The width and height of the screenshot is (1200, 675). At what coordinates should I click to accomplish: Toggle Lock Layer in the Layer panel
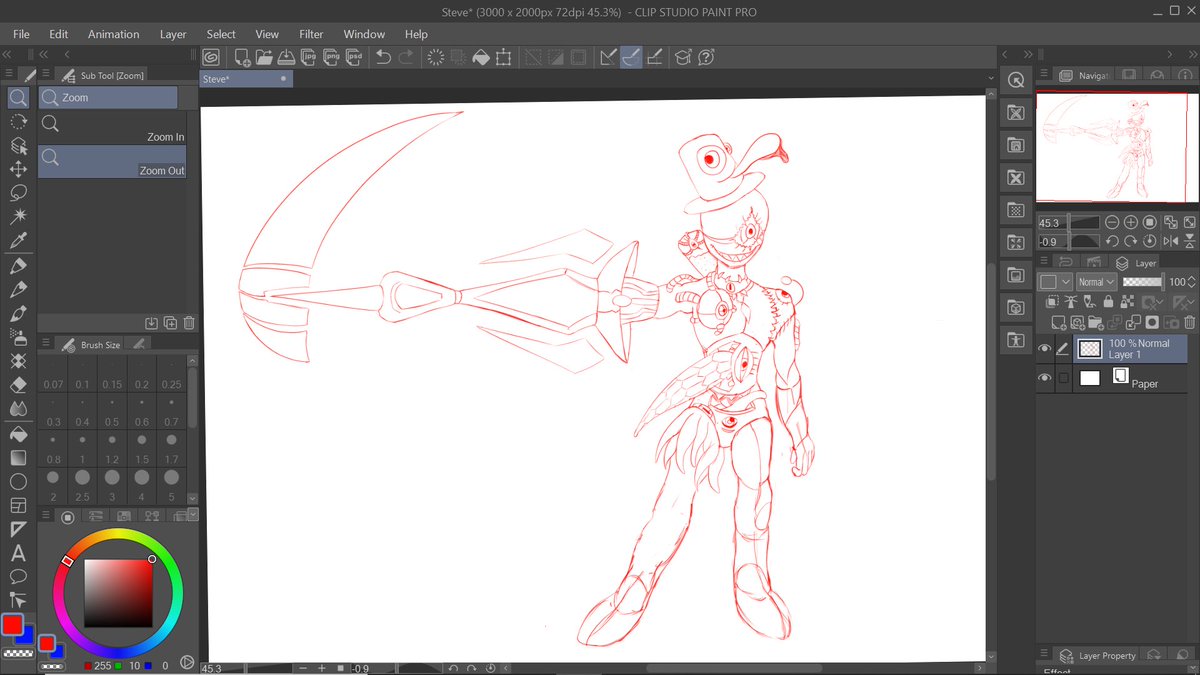[x=1110, y=301]
